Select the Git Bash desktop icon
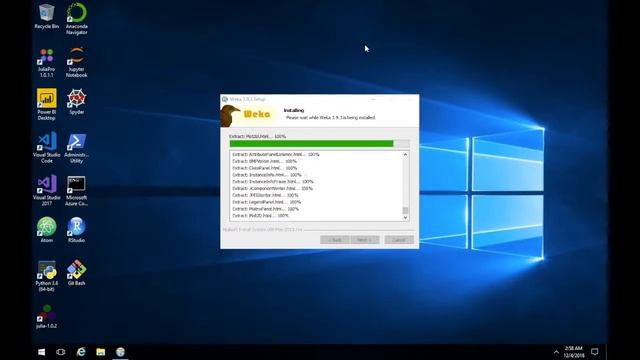Image resolution: width=640 pixels, height=360 pixels. [77, 273]
